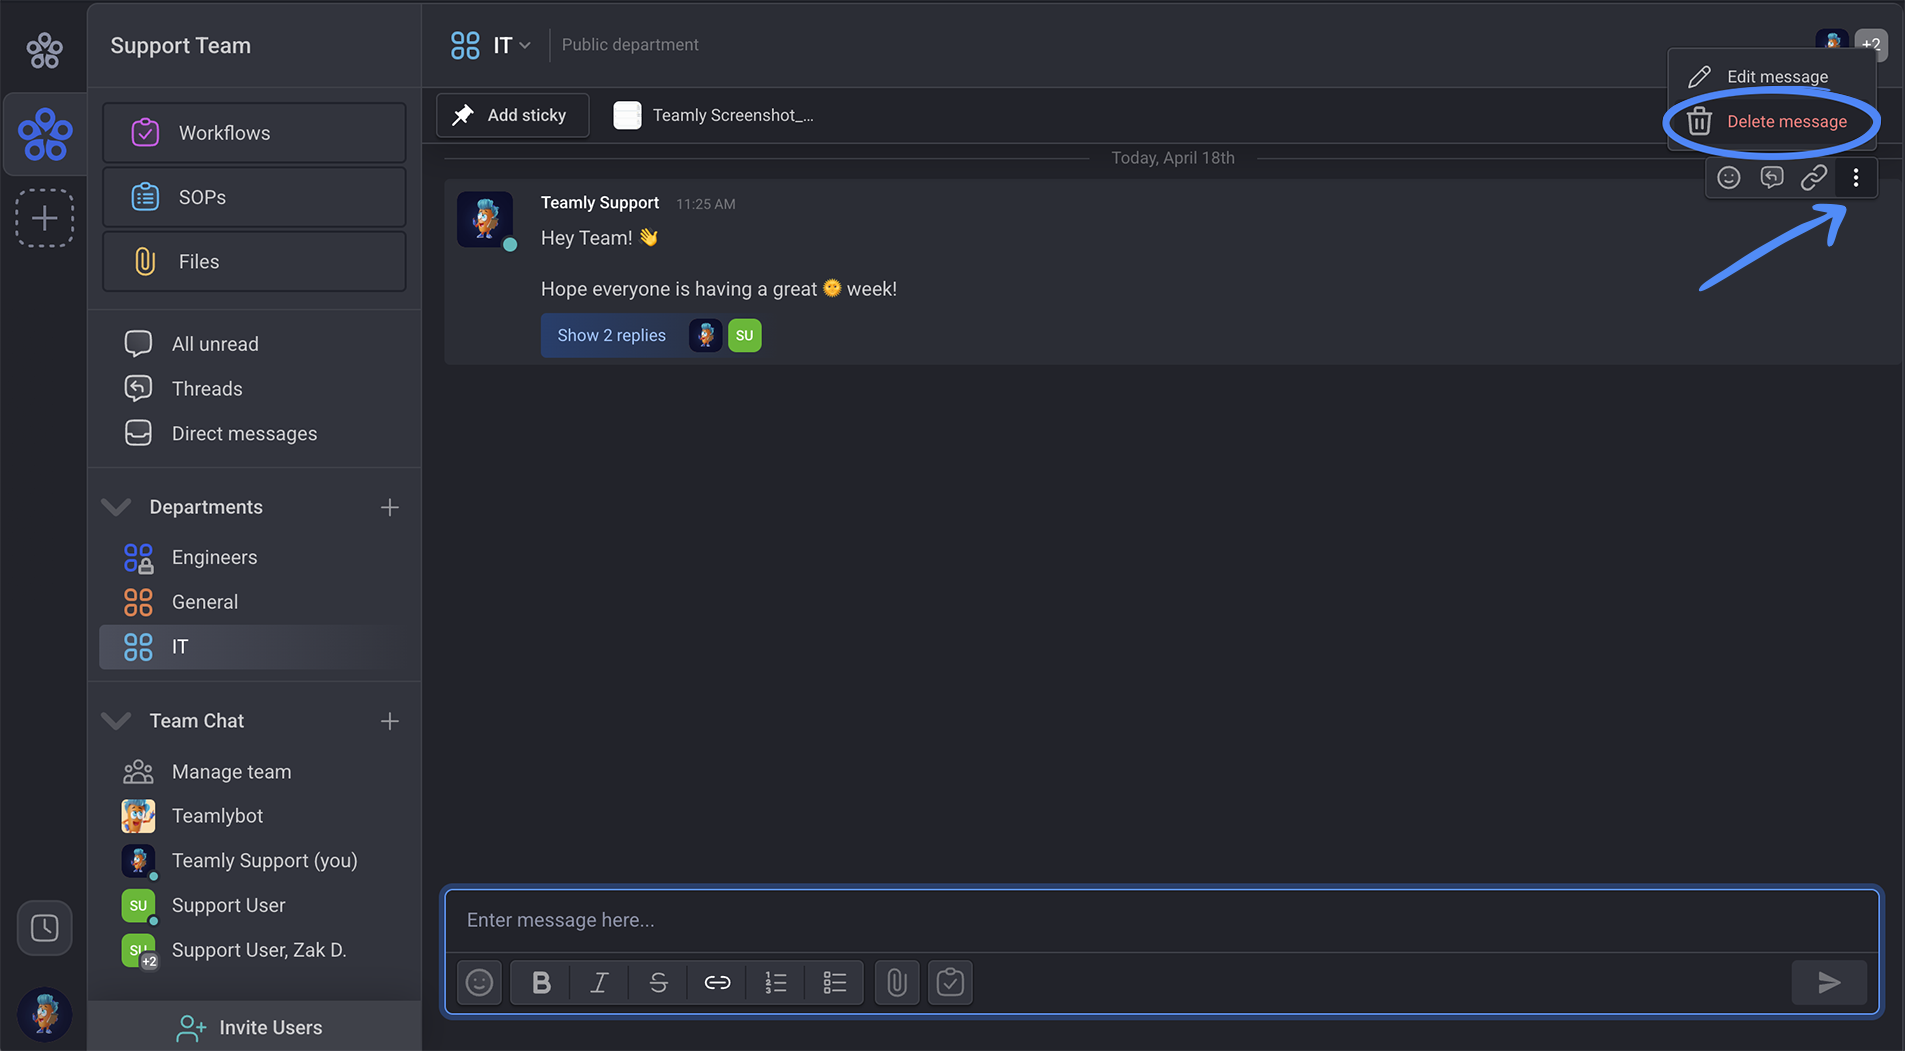
Task: Click Teamly Support avatar on message
Action: [485, 219]
